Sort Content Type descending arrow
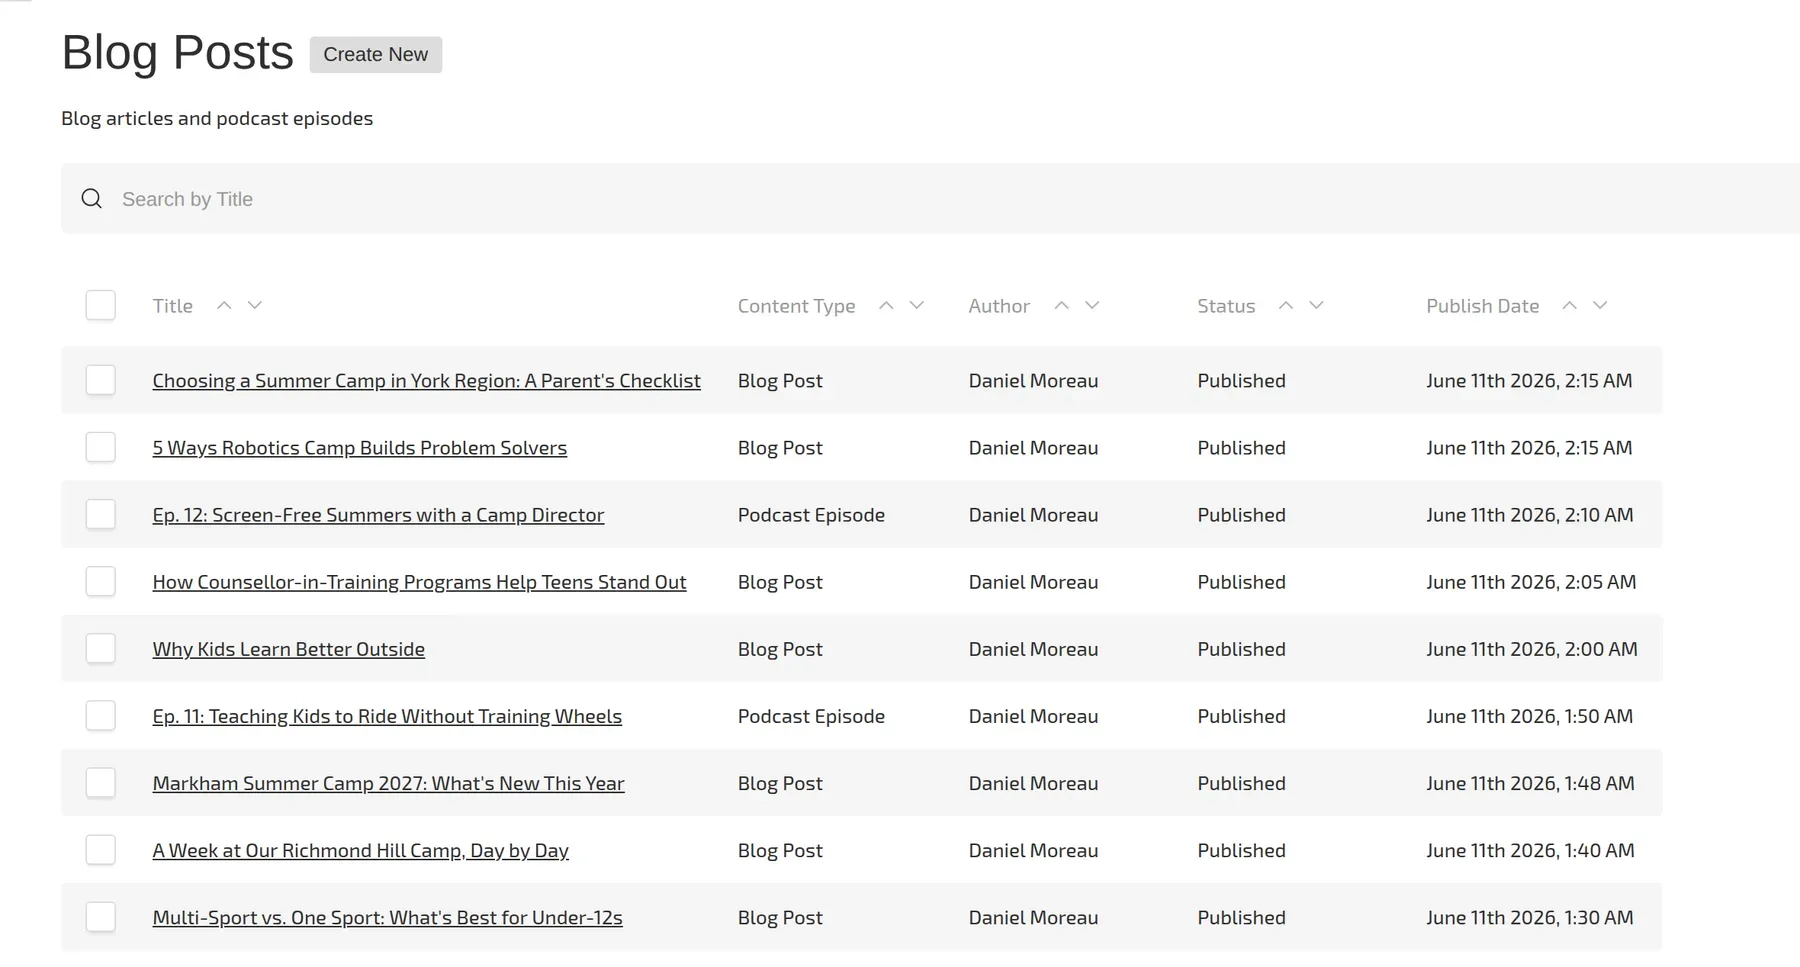Viewport: 1800px width, 967px height. coord(917,305)
